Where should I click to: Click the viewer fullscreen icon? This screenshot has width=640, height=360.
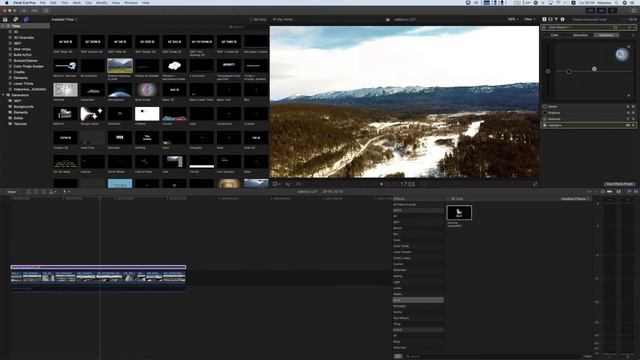(535, 184)
